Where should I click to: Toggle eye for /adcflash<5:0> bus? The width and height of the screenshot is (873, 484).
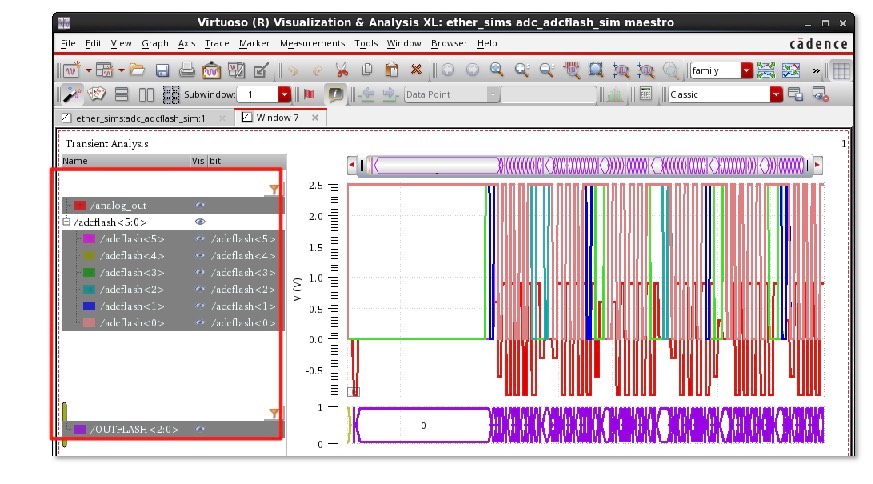(x=200, y=222)
